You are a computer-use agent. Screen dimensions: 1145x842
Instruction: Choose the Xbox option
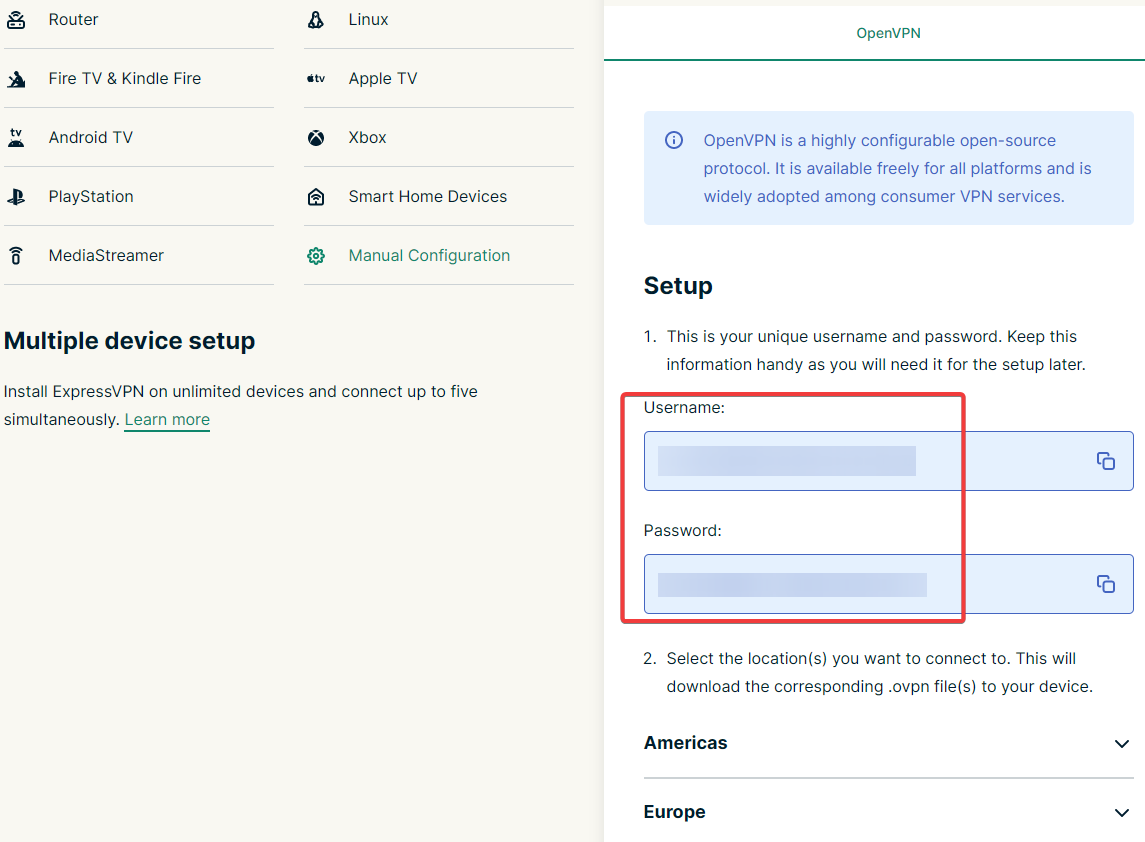pyautogui.click(x=438, y=137)
